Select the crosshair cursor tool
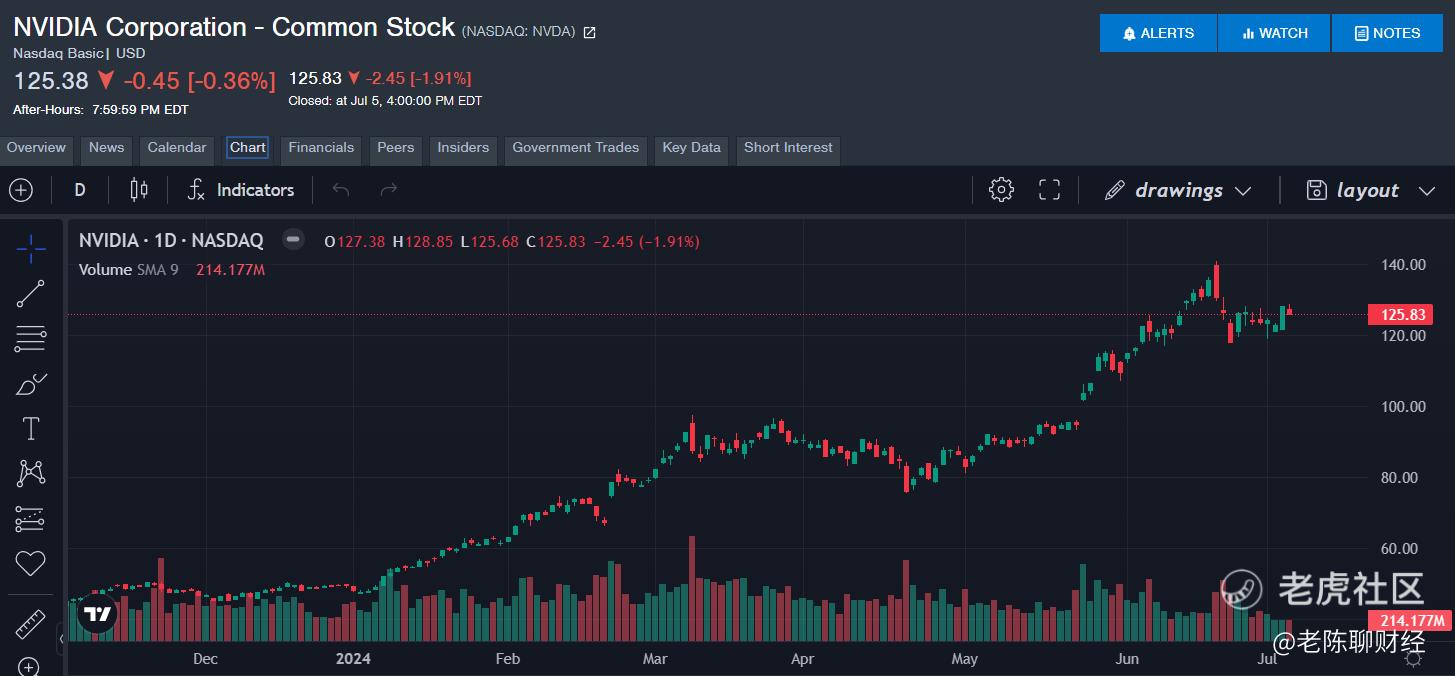This screenshot has width=1455, height=676. click(30, 249)
